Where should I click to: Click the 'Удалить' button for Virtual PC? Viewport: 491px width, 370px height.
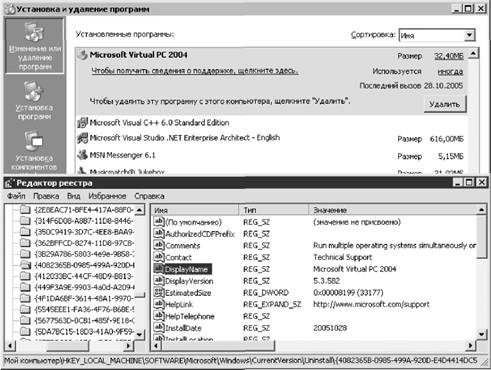[x=445, y=104]
